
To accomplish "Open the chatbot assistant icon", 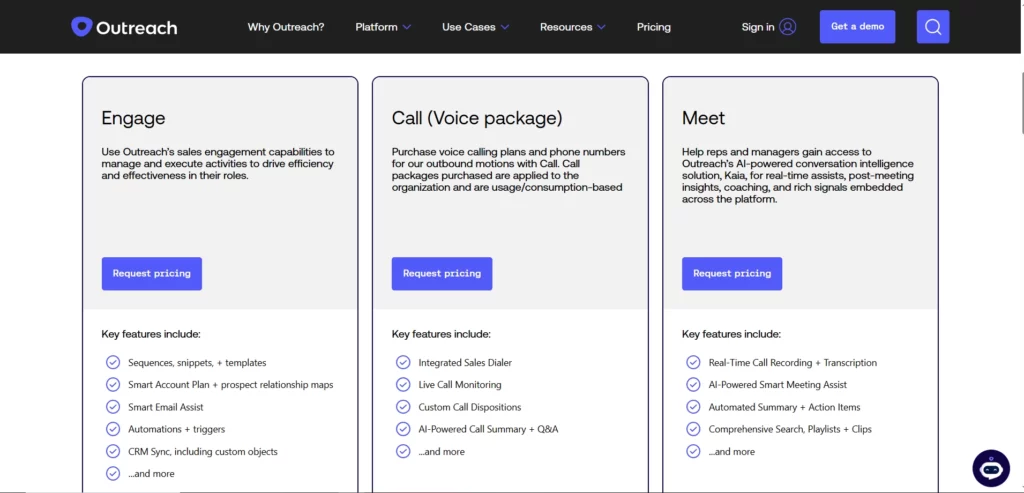I will (x=991, y=468).
